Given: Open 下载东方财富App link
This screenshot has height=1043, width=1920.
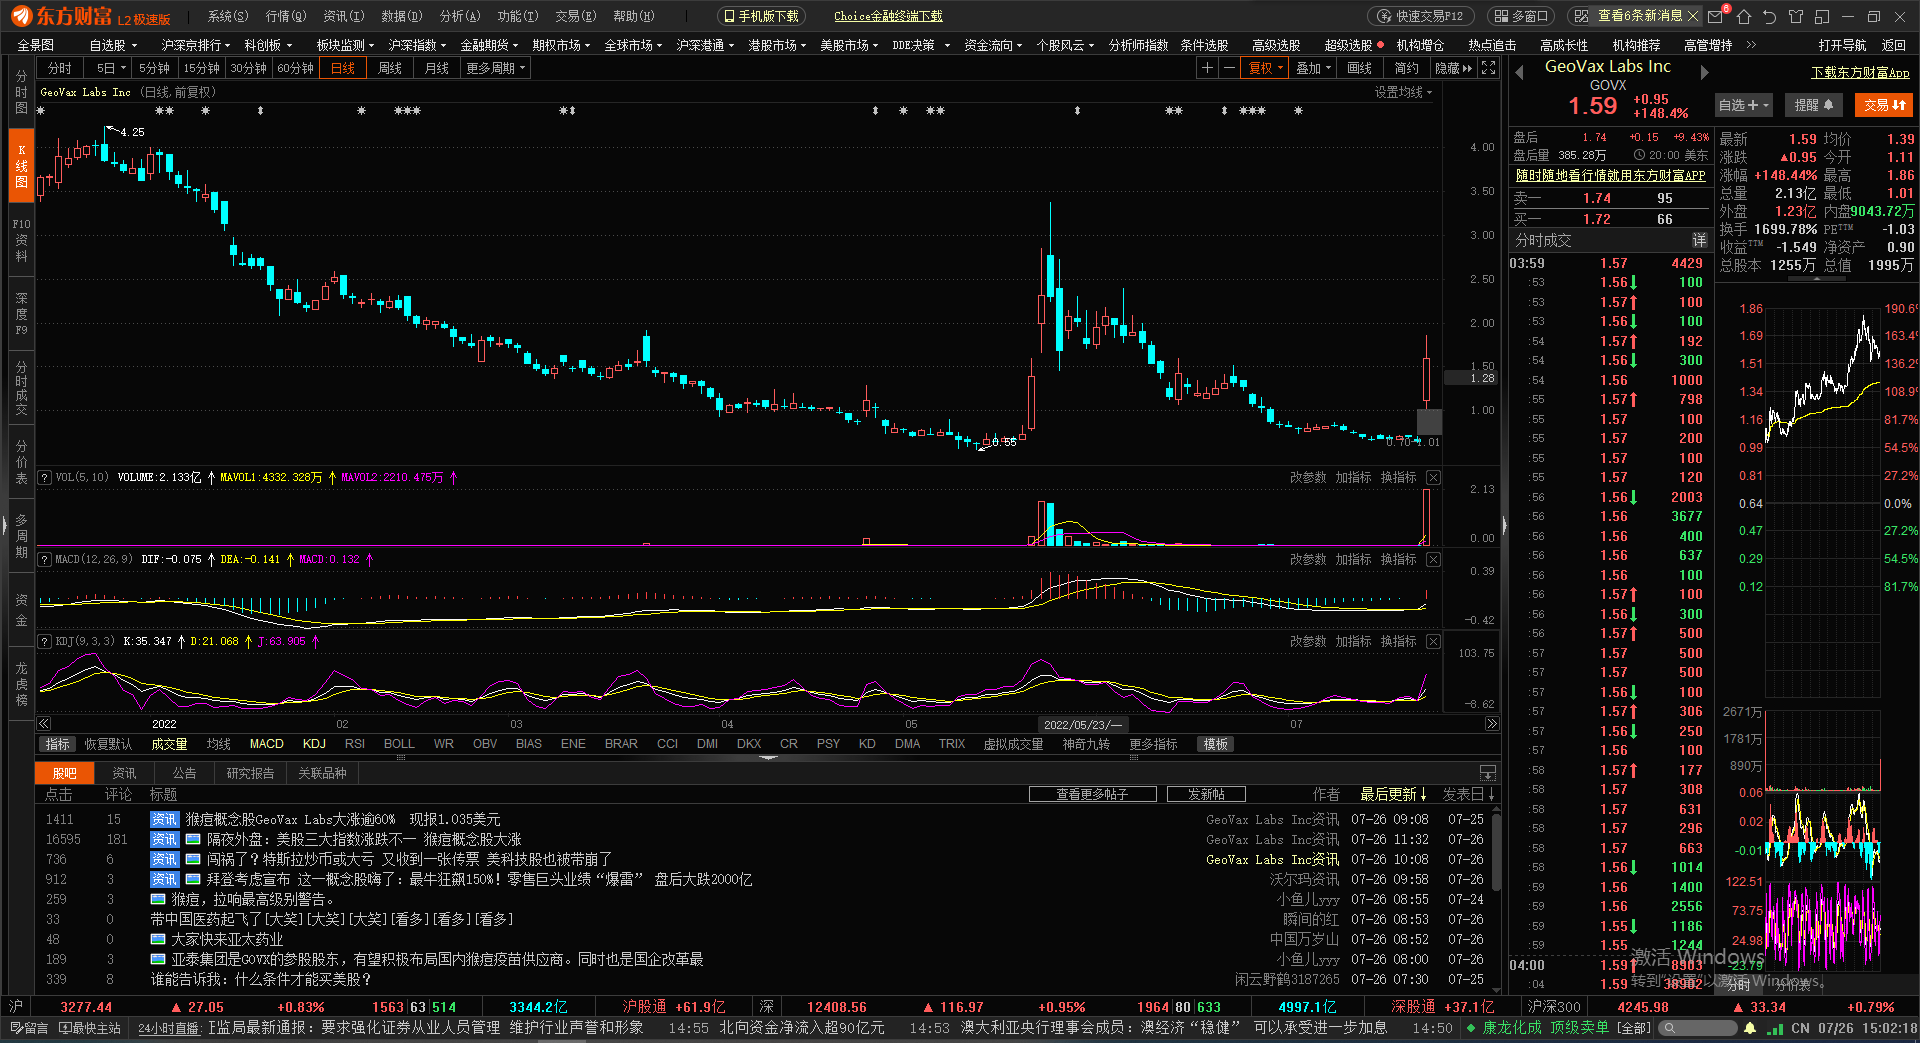Looking at the screenshot, I should pos(1860,73).
